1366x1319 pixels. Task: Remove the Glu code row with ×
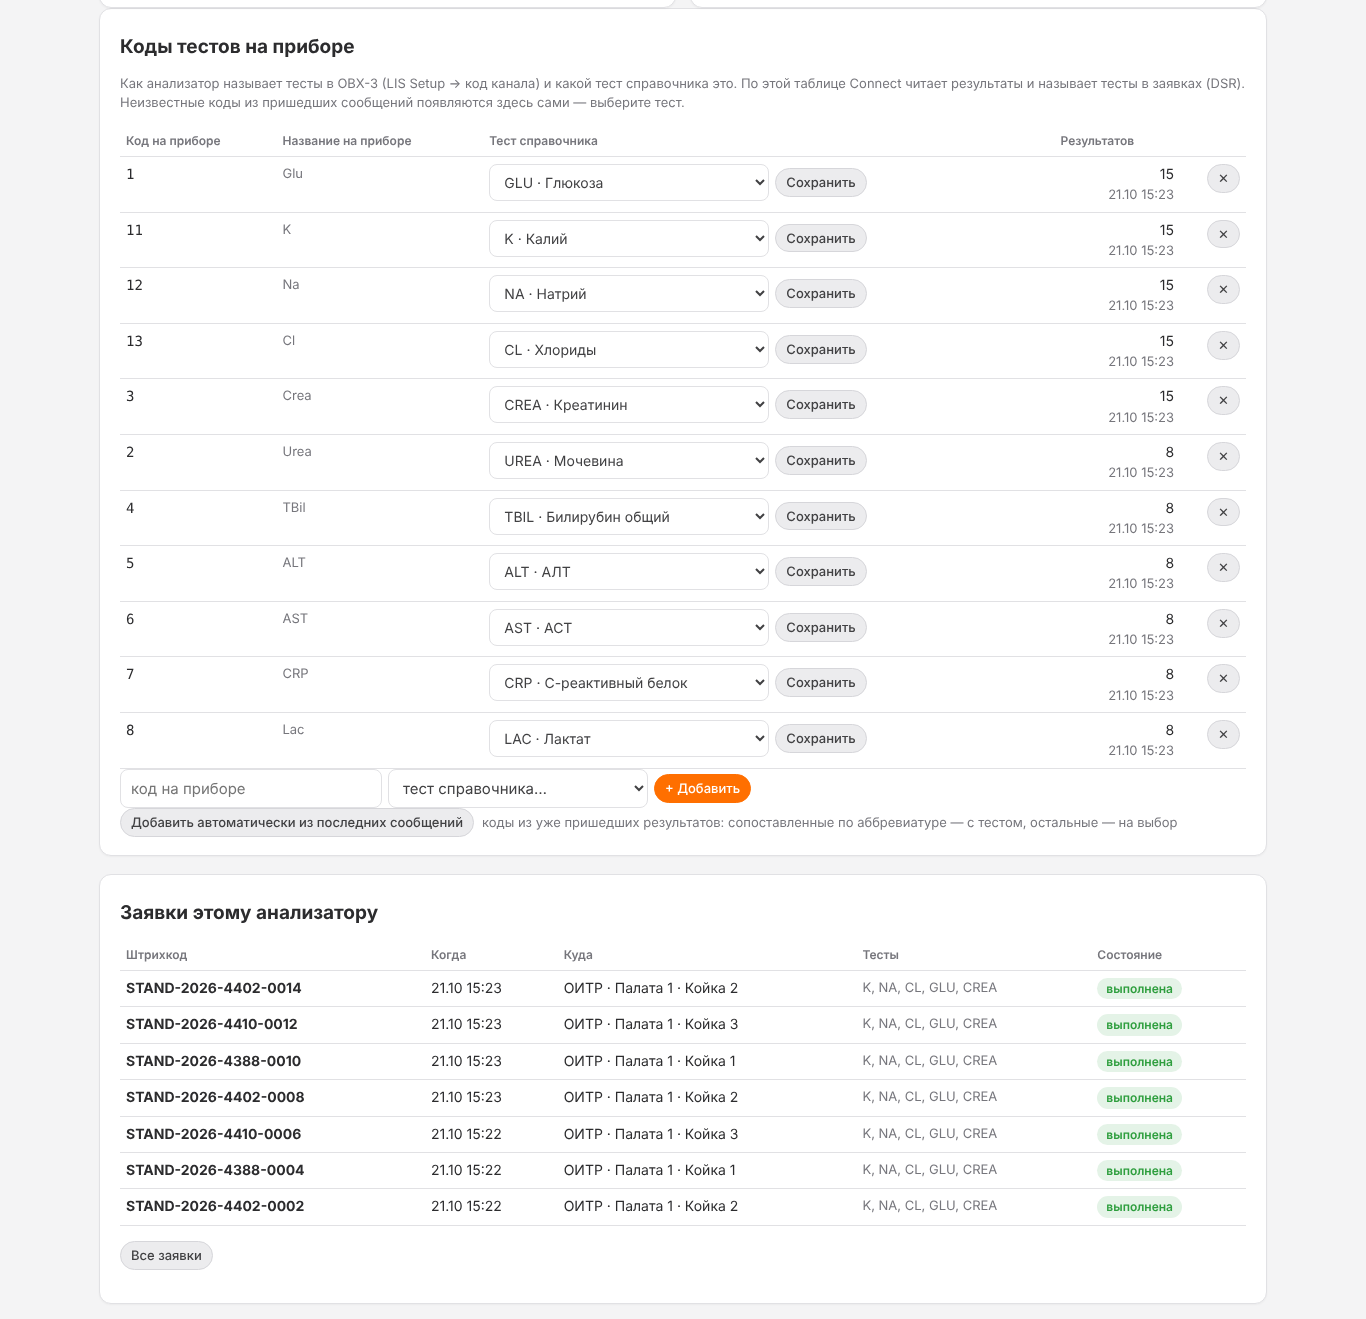[x=1223, y=179]
